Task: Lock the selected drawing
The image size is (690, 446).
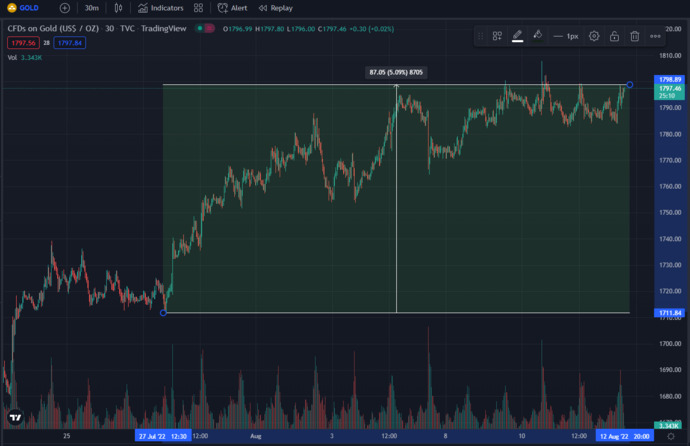Action: tap(614, 36)
